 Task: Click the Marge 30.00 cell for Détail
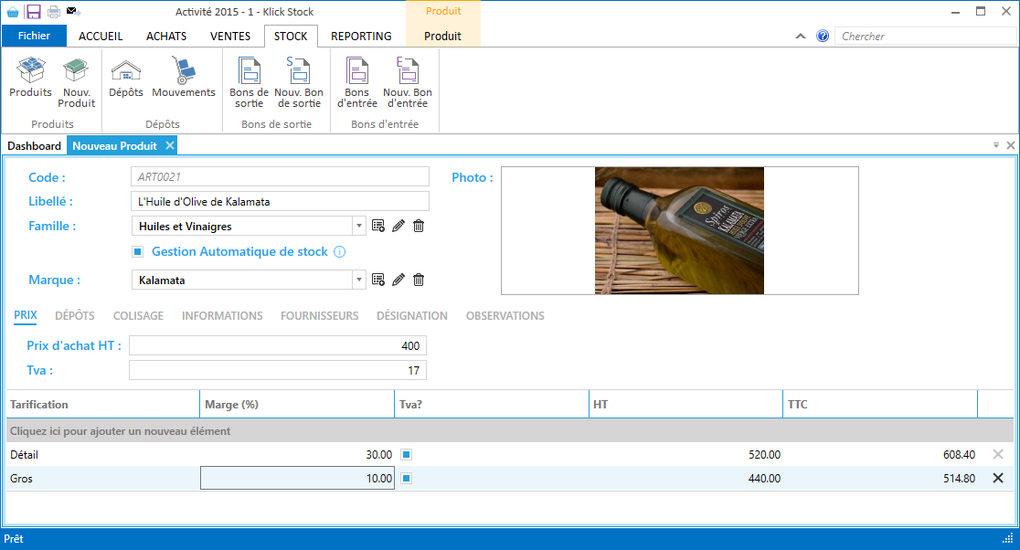pyautogui.click(x=297, y=454)
